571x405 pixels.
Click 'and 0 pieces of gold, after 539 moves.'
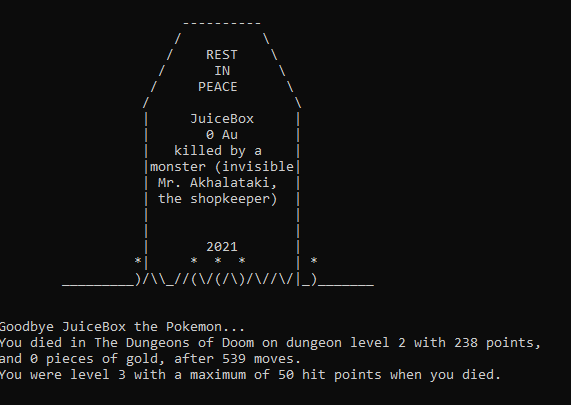click(x=150, y=359)
